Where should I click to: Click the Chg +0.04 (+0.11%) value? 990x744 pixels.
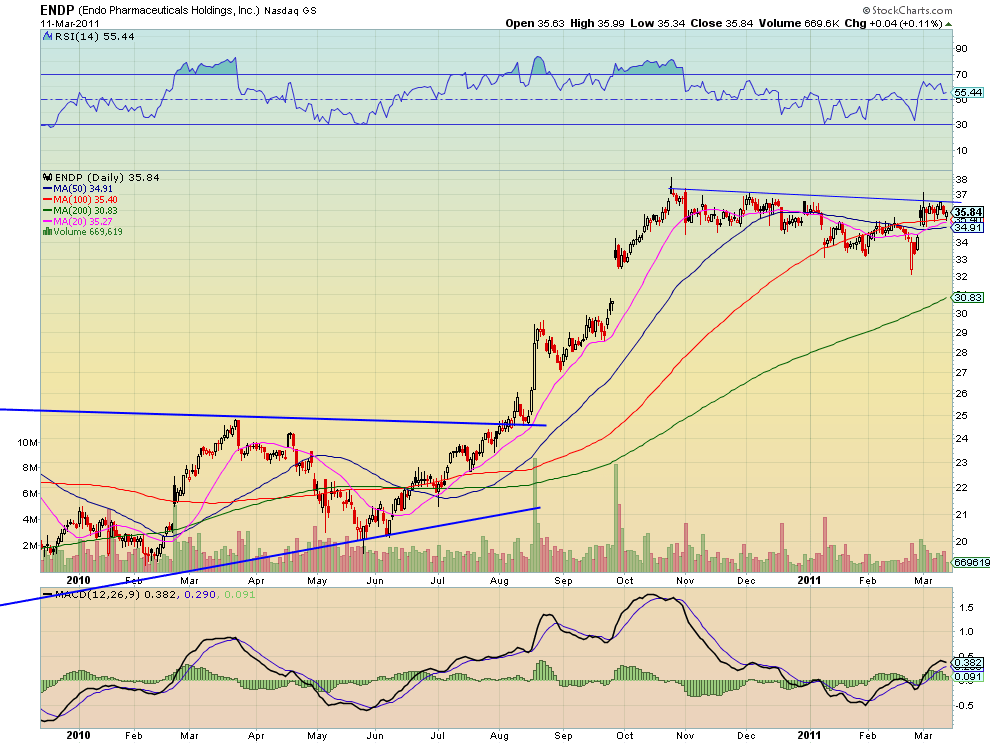[893, 23]
